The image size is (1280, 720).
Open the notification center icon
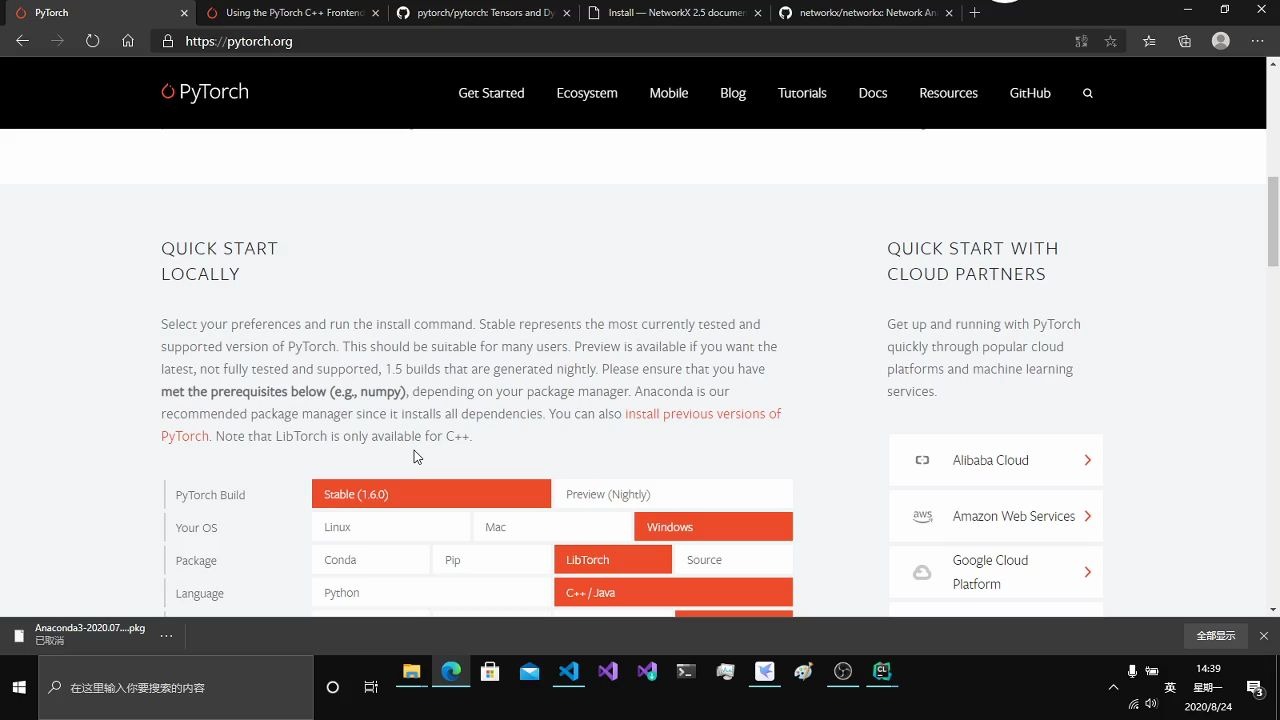[x=1255, y=688]
